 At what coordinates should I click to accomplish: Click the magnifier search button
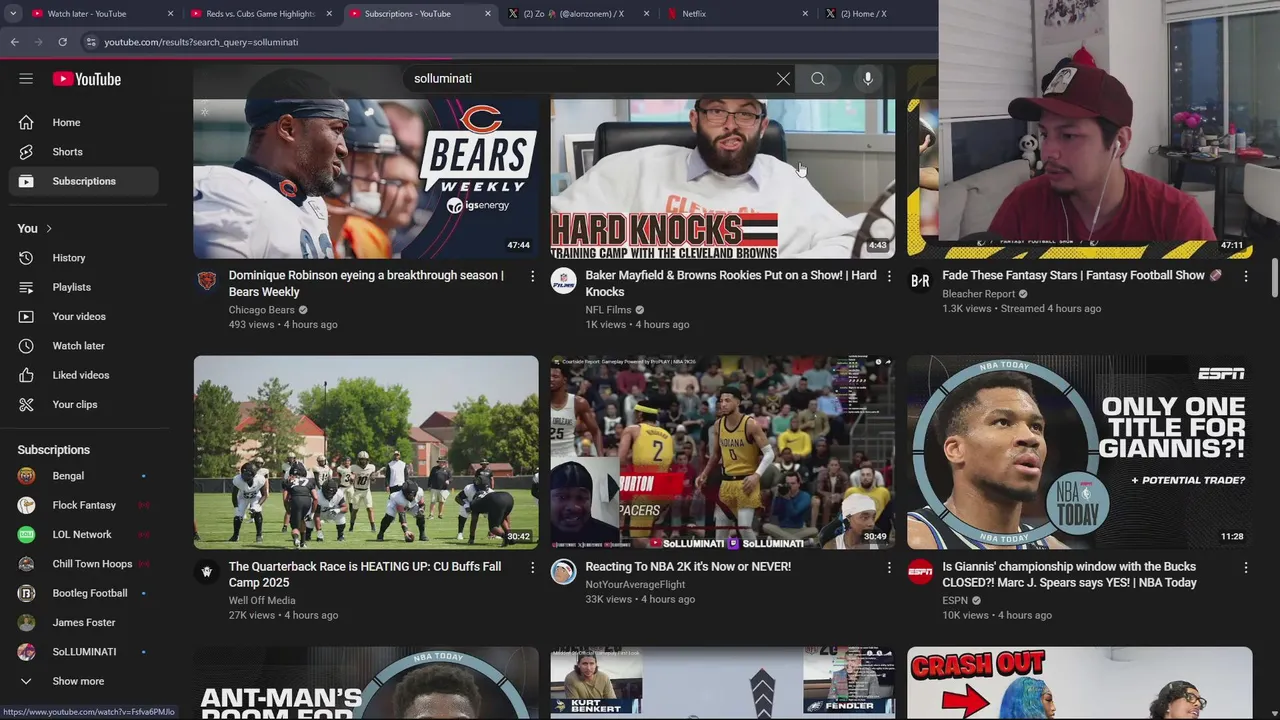click(818, 79)
